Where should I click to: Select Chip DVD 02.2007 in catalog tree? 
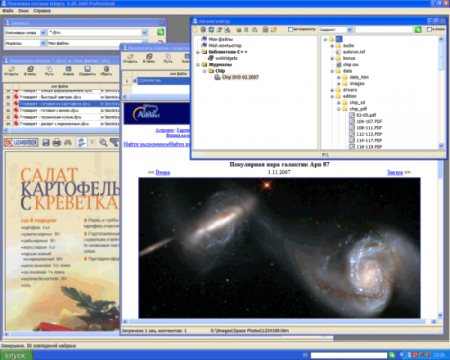pos(240,77)
